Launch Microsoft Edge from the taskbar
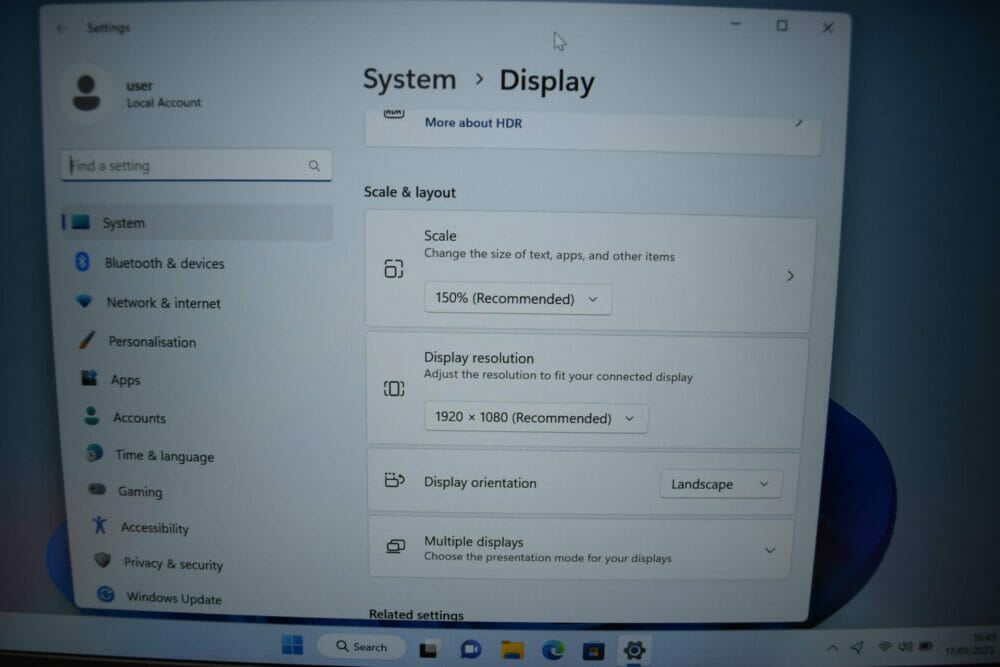Viewport: 1000px width, 667px height. 553,650
